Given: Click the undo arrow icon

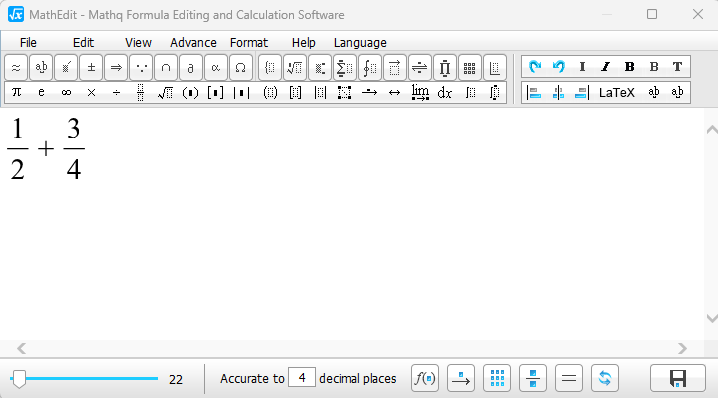Looking at the screenshot, I should pyautogui.click(x=559, y=66).
